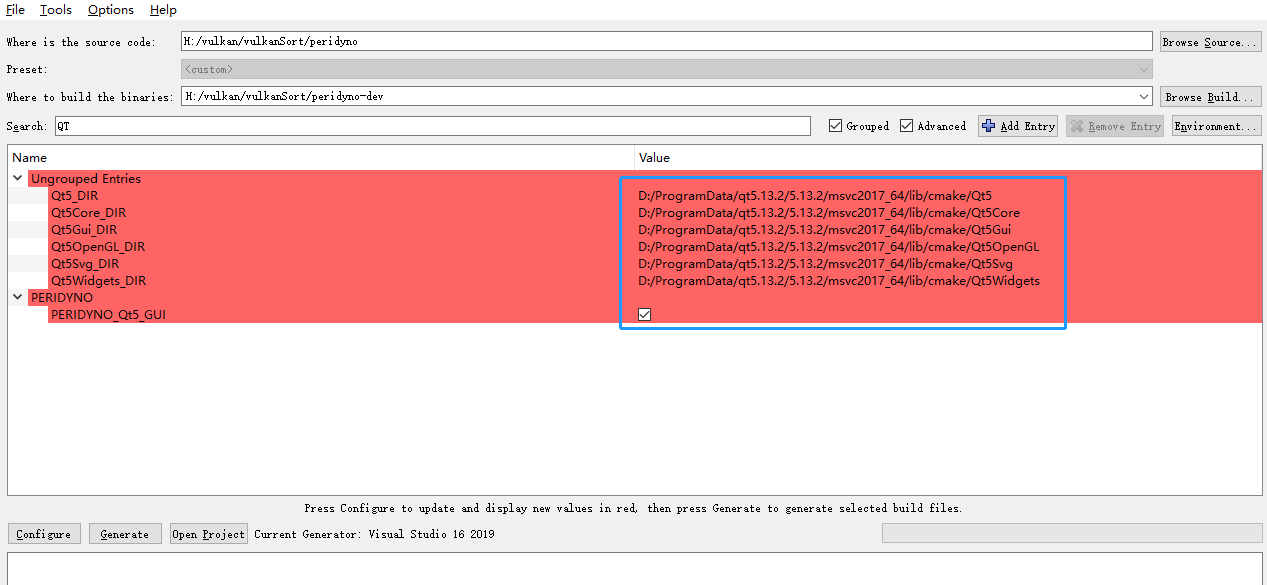Toggle the Advanced checkbox

click(906, 126)
